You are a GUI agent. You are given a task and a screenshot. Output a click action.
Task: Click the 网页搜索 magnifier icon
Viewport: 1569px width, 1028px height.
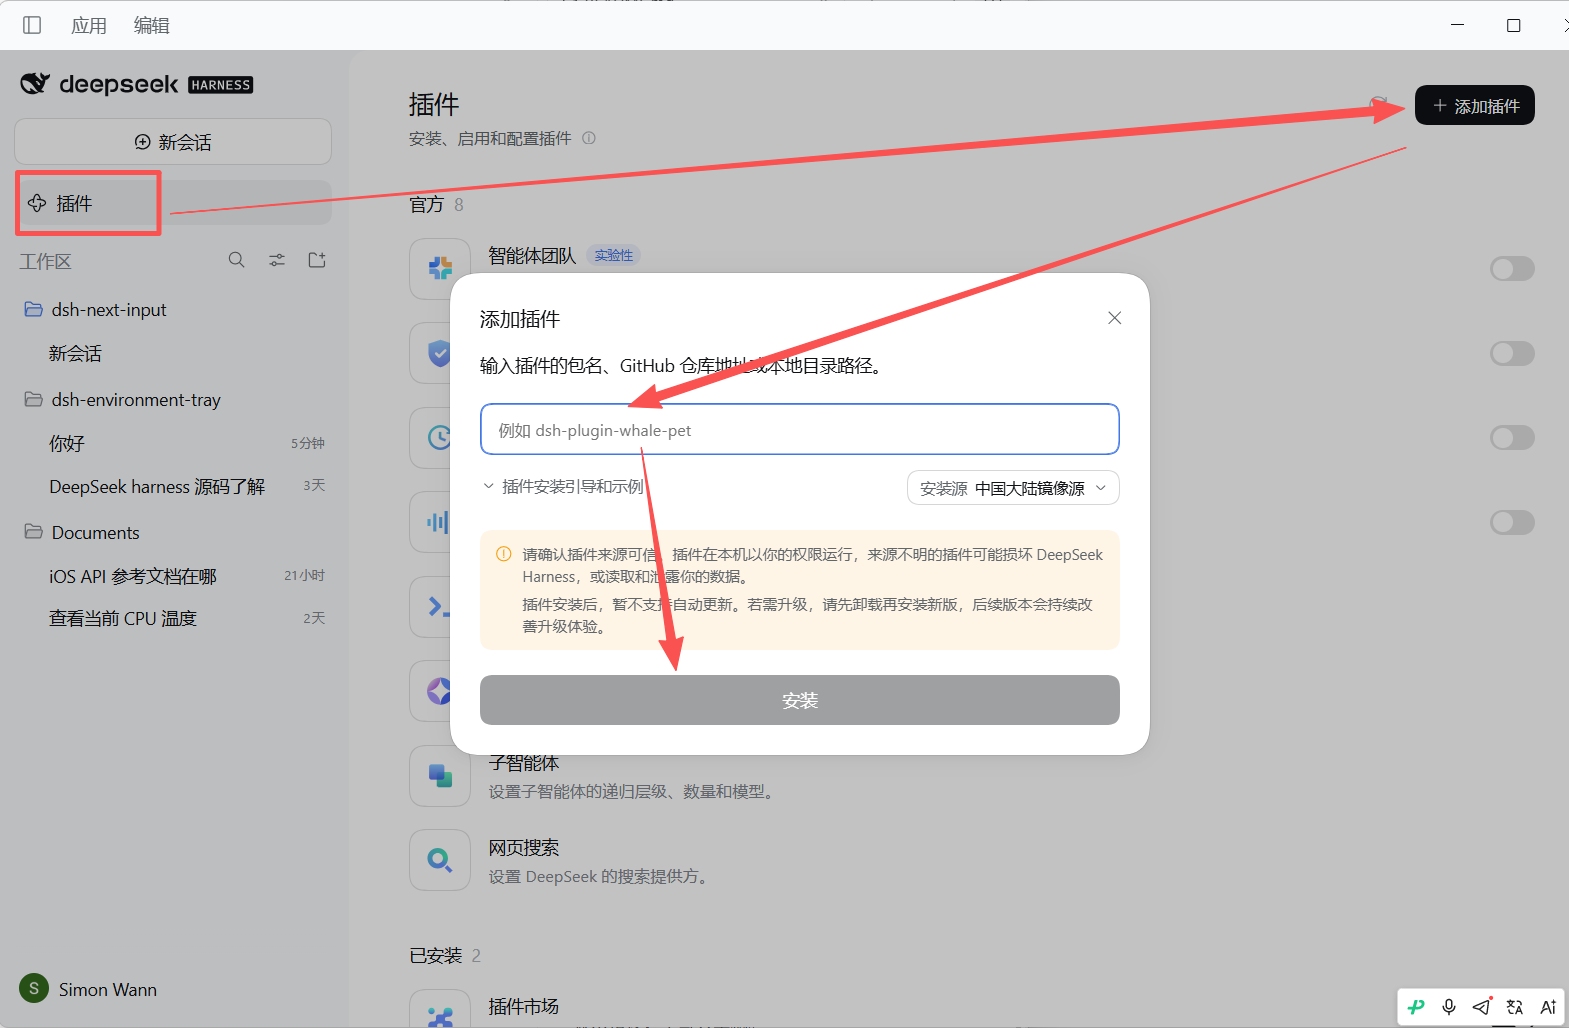(x=440, y=860)
